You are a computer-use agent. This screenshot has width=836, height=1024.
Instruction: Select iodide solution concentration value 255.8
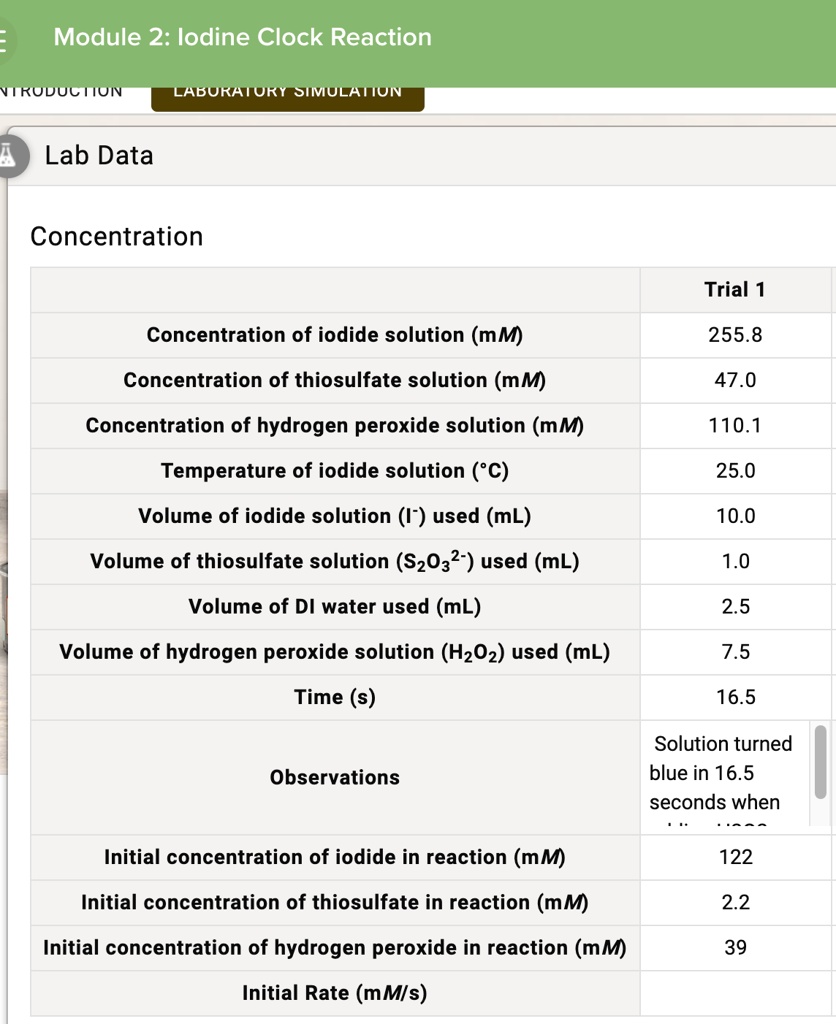pyautogui.click(x=735, y=335)
